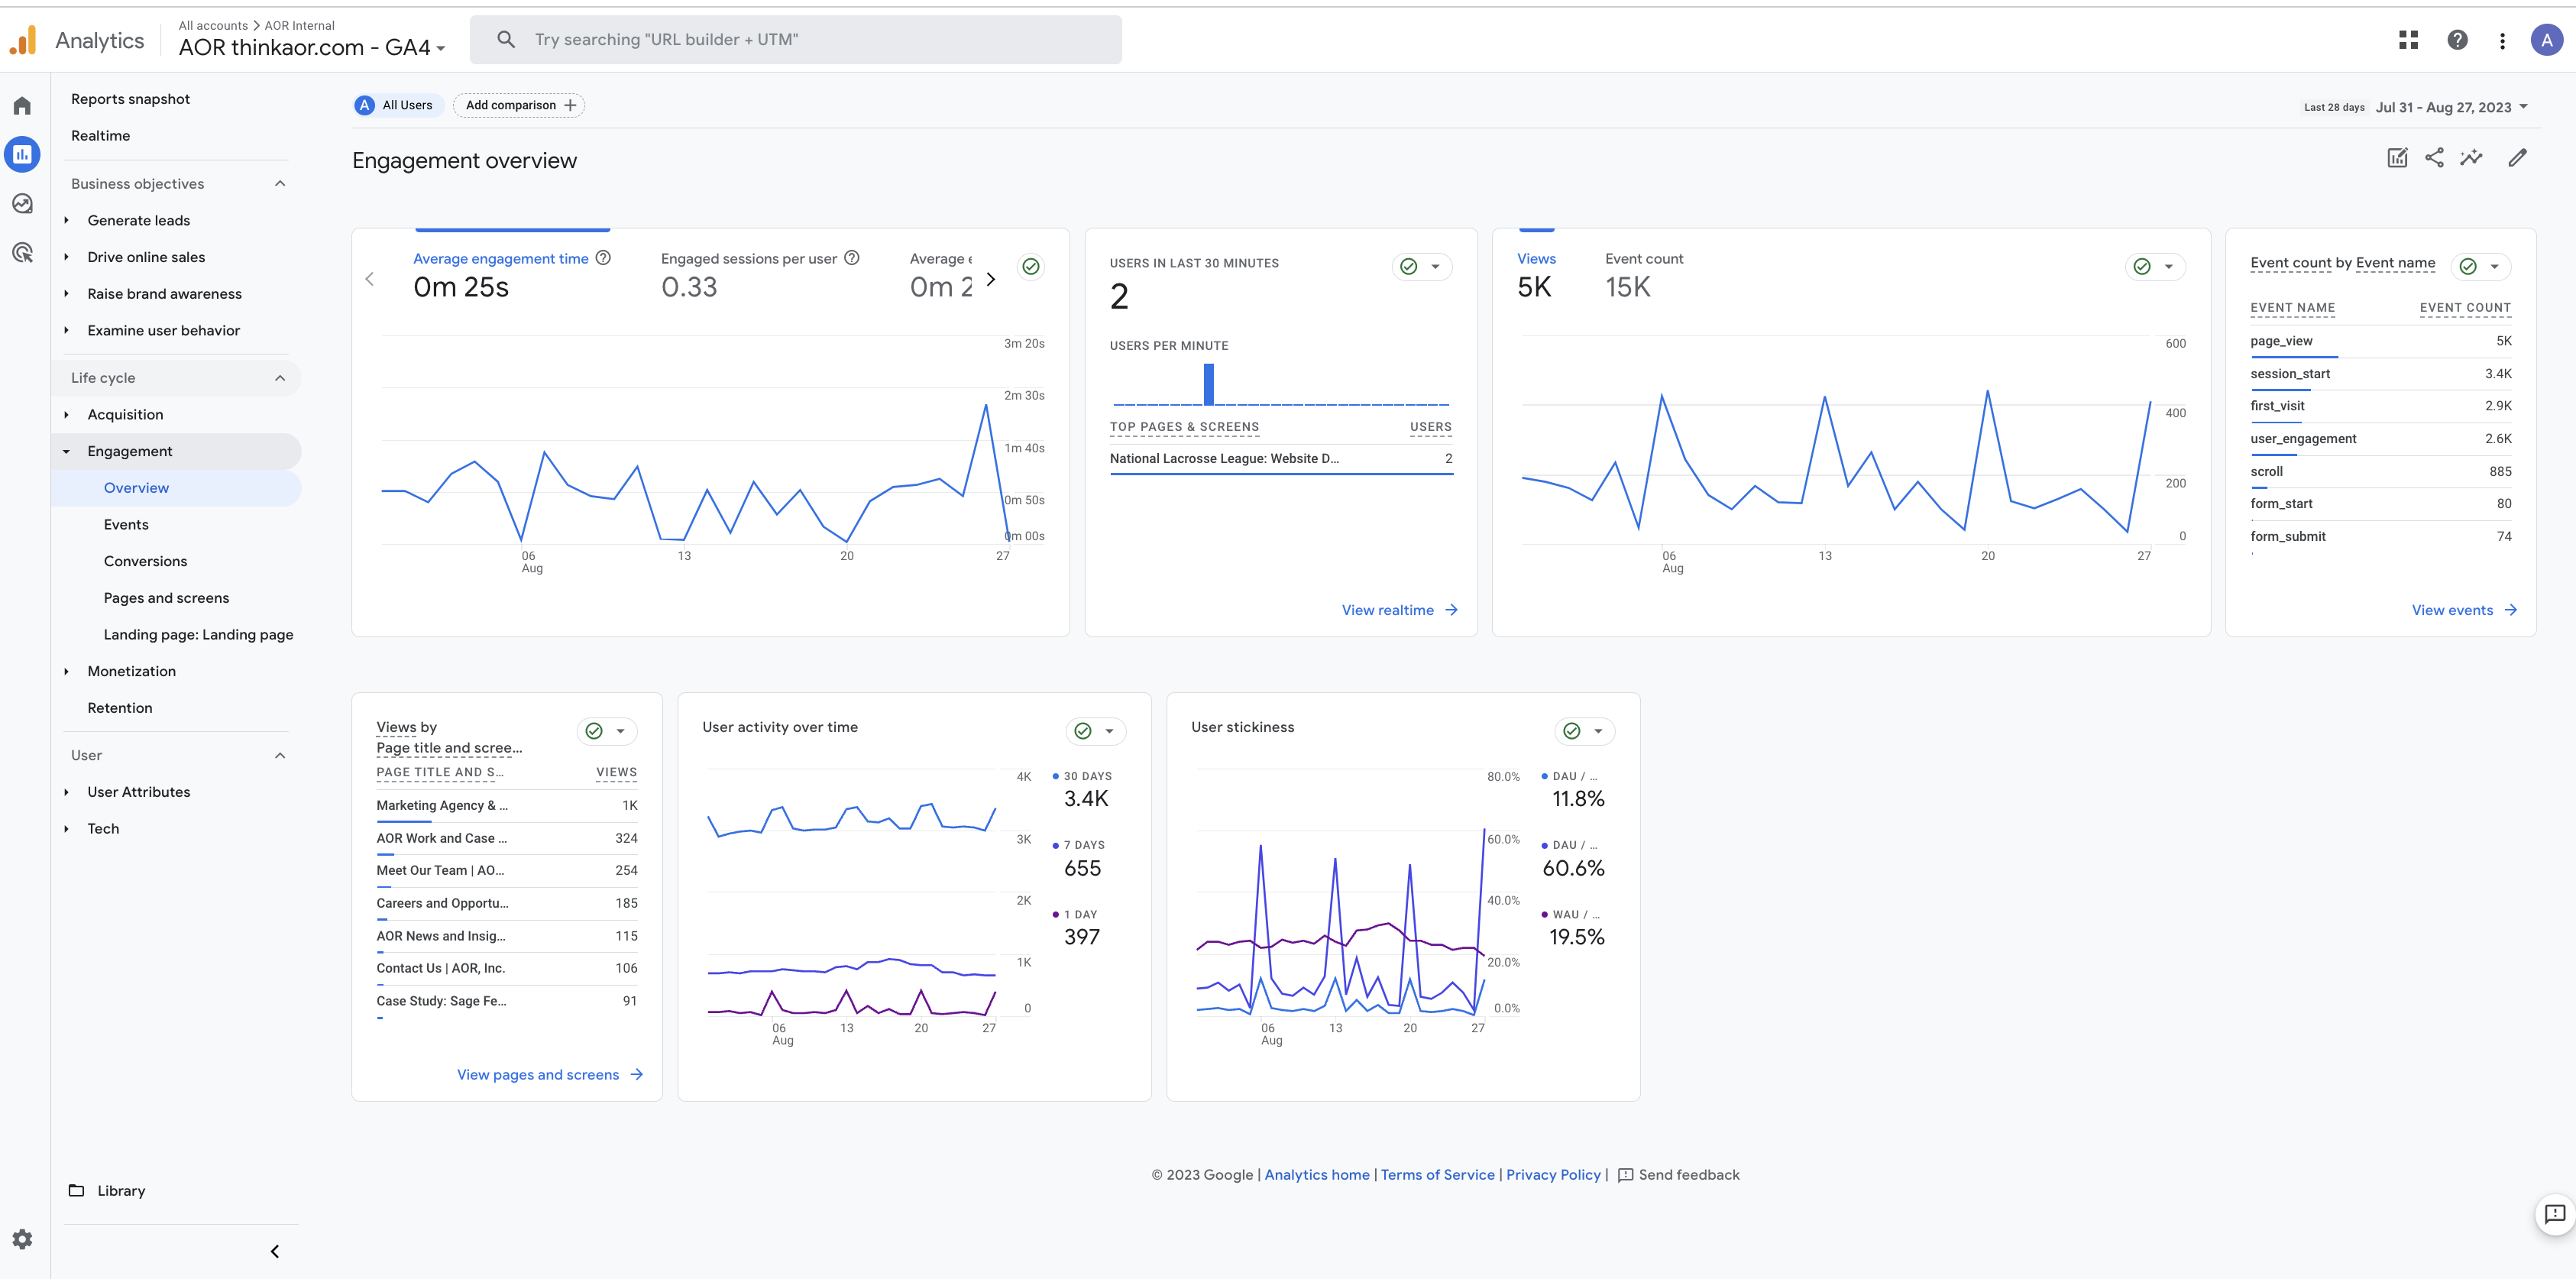This screenshot has height=1279, width=2576.
Task: Click the search magnifier icon
Action: point(506,39)
